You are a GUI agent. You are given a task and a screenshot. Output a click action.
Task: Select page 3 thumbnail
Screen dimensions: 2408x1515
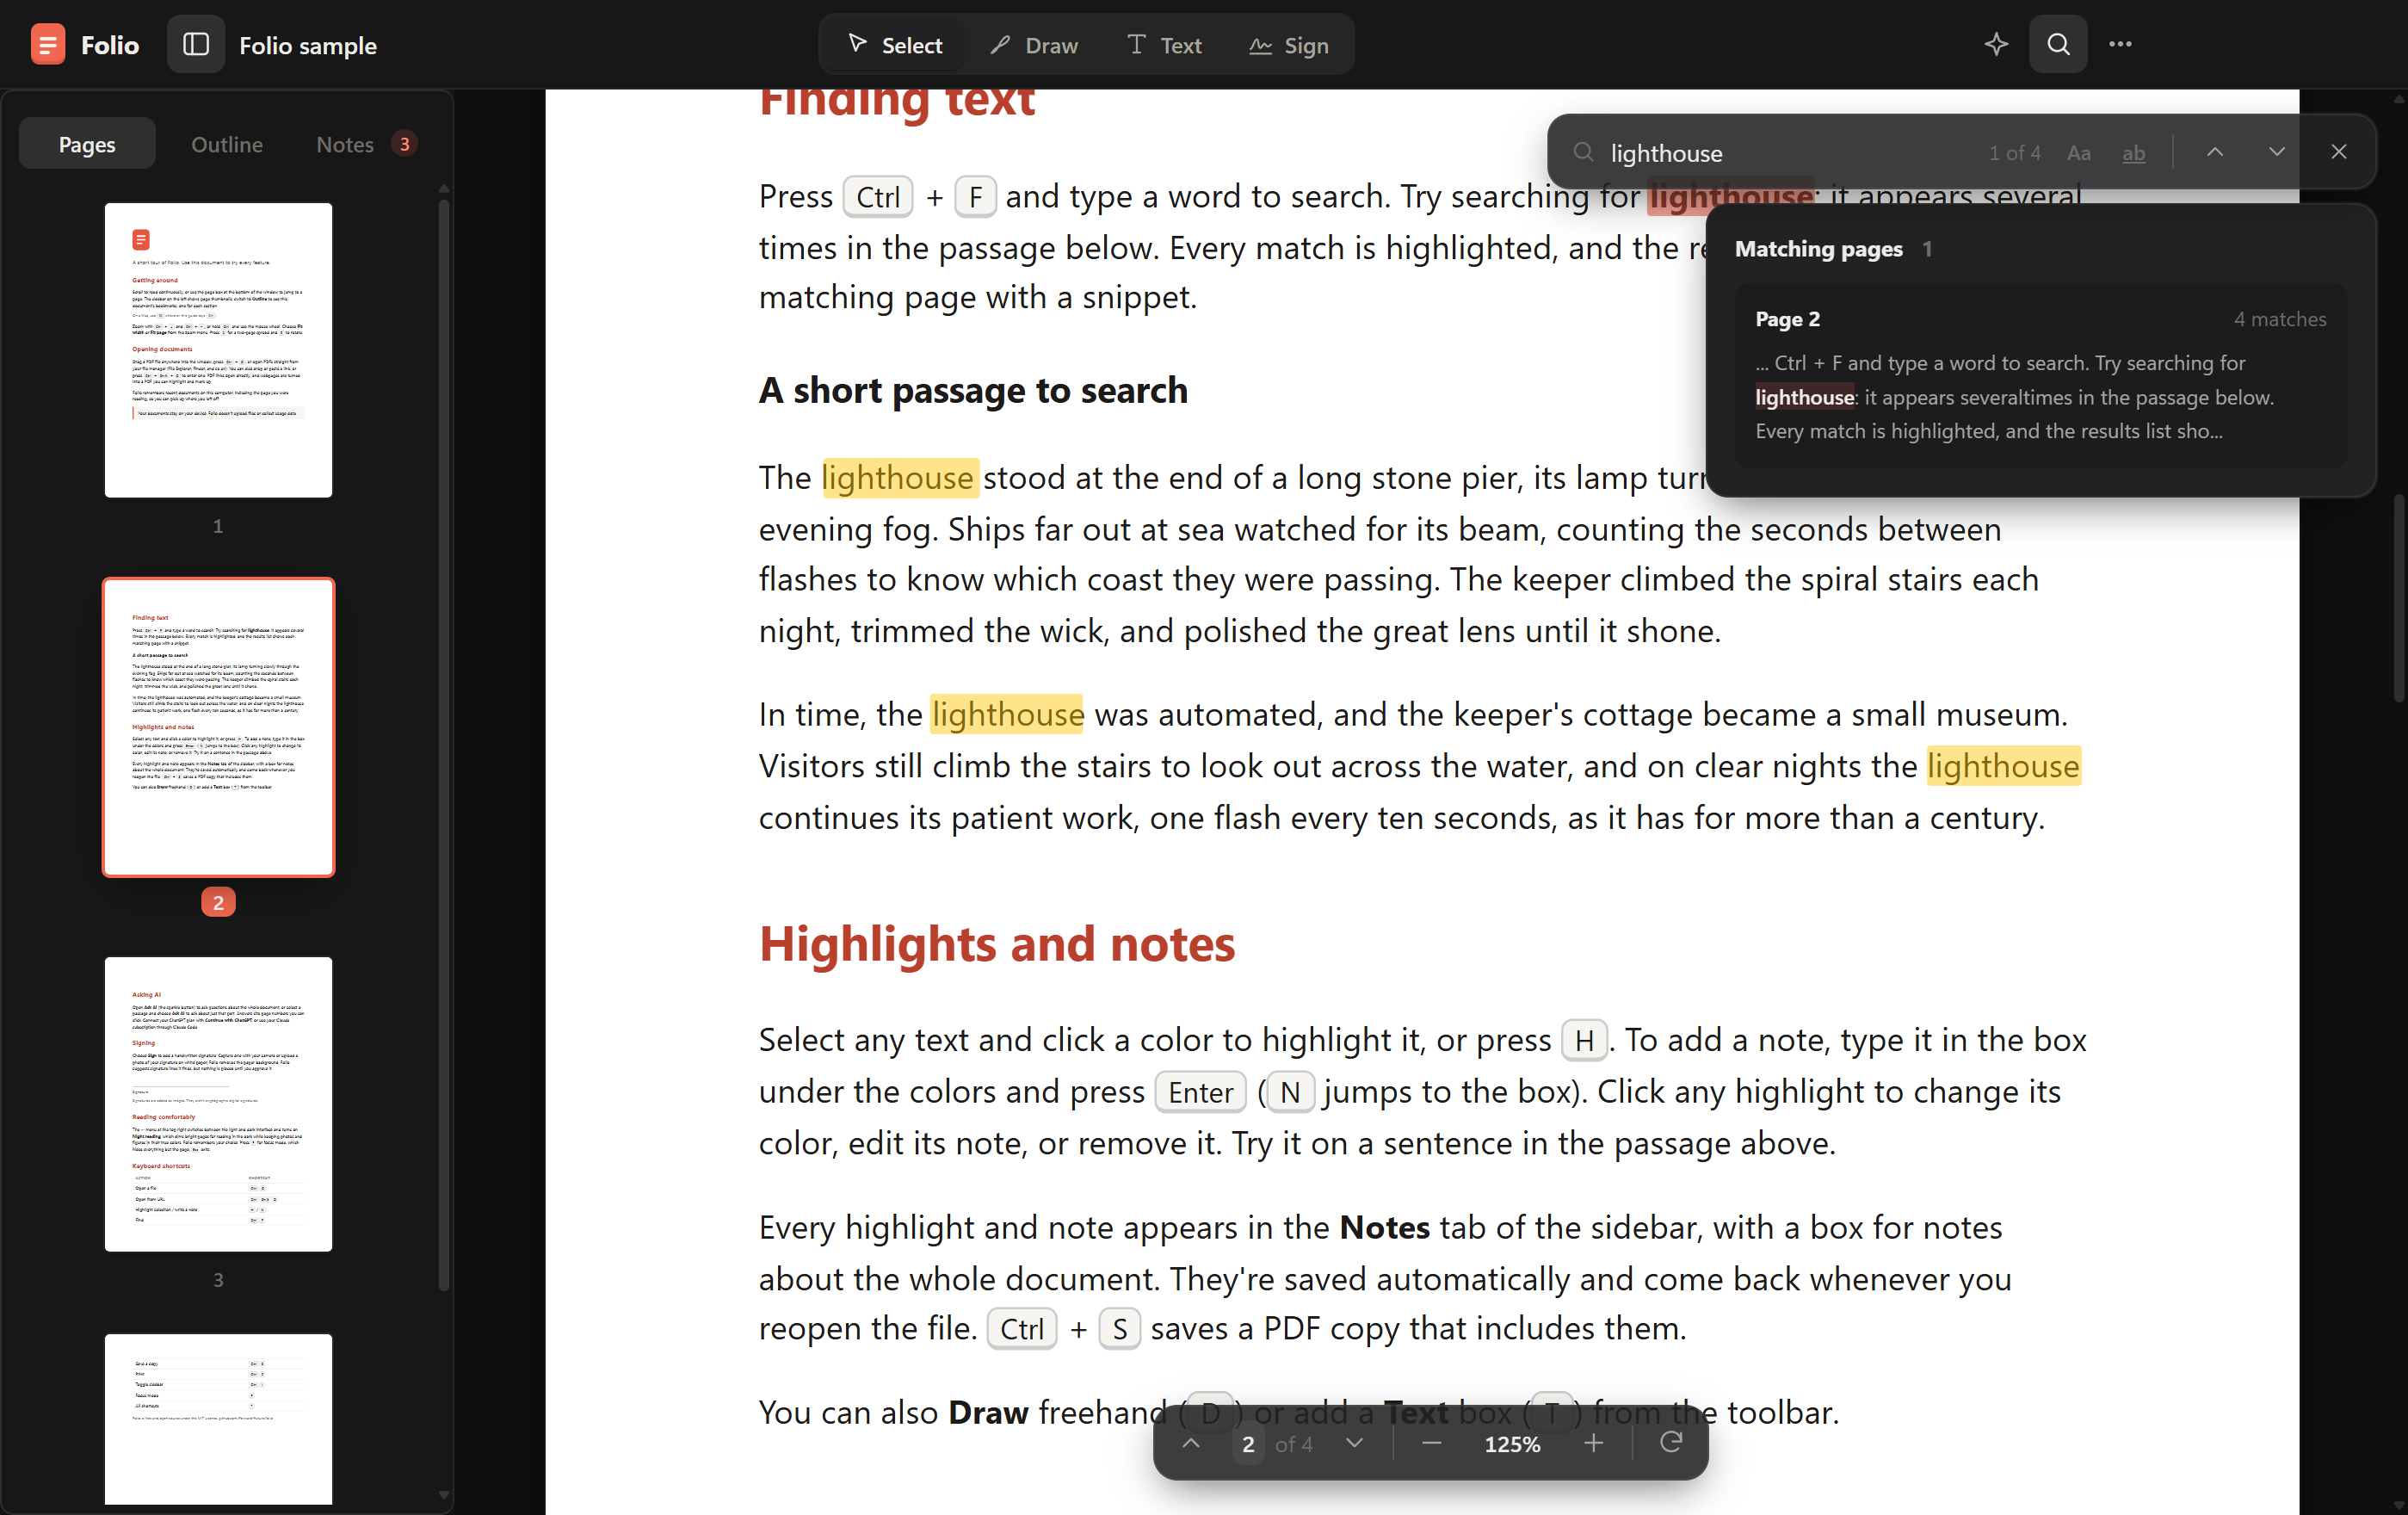[218, 1104]
